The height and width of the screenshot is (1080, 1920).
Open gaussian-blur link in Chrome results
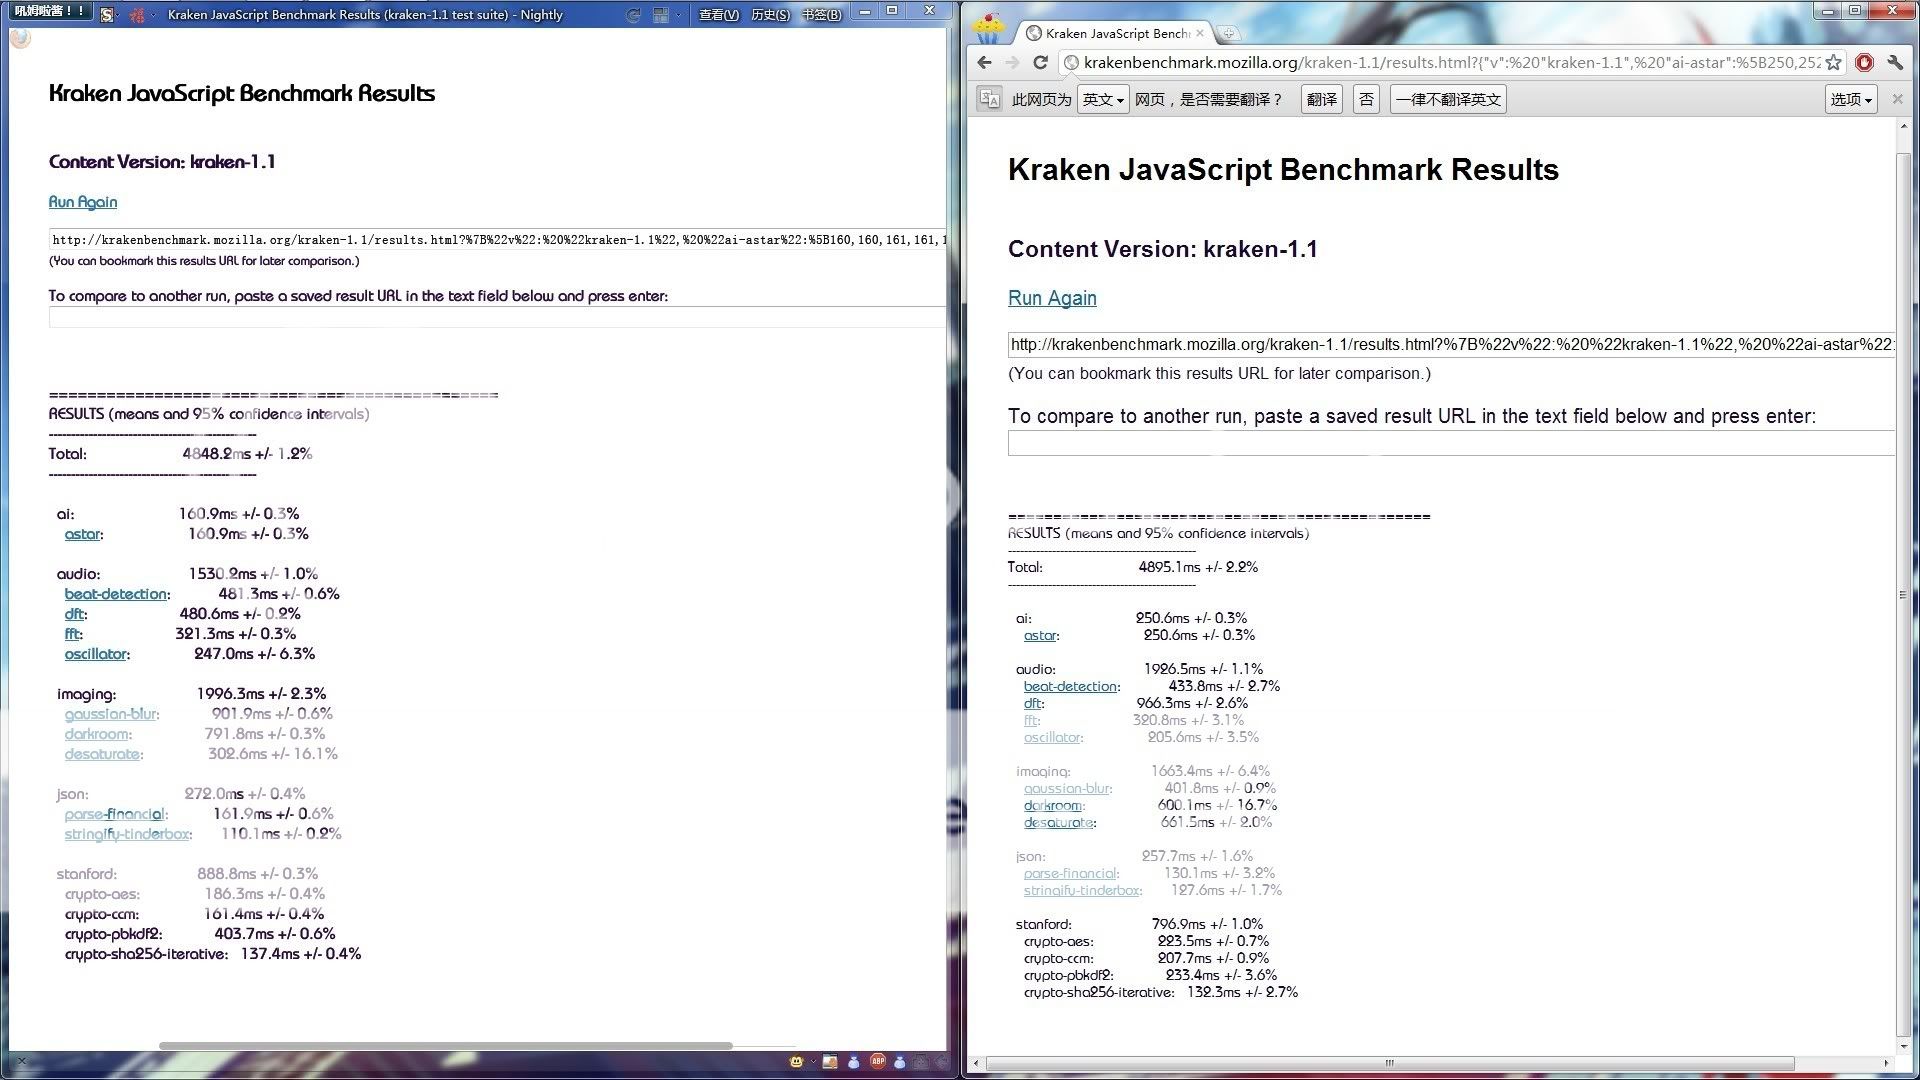pyautogui.click(x=1067, y=788)
